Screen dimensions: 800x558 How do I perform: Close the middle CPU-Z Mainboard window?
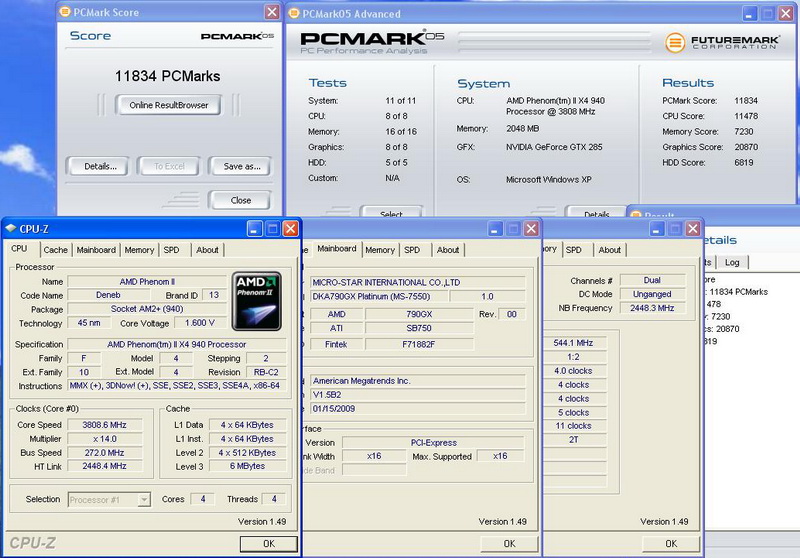pyautogui.click(x=531, y=229)
